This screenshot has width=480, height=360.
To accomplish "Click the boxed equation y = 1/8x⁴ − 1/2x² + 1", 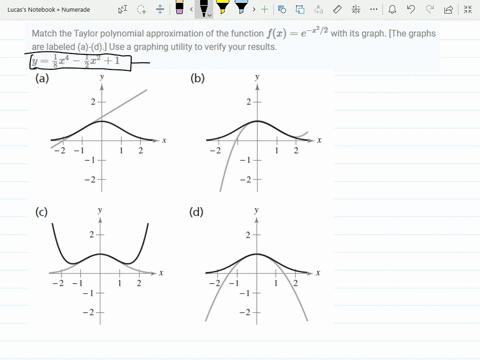I will coord(80,62).
